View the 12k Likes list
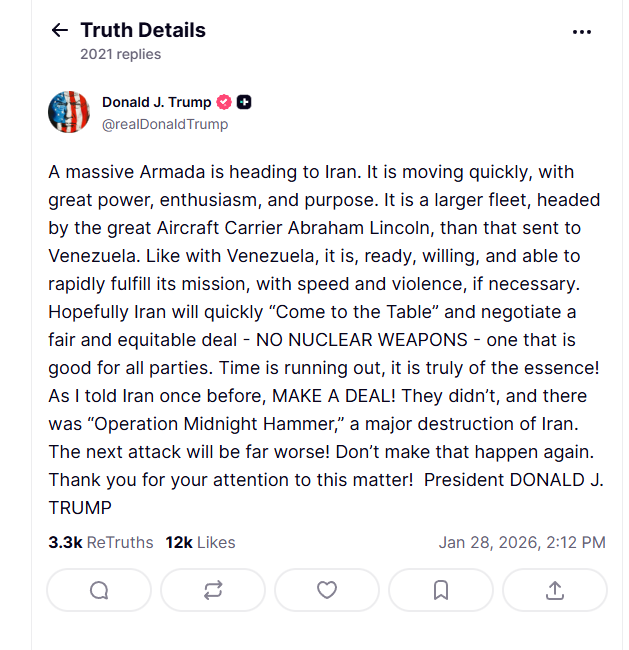 pos(201,543)
